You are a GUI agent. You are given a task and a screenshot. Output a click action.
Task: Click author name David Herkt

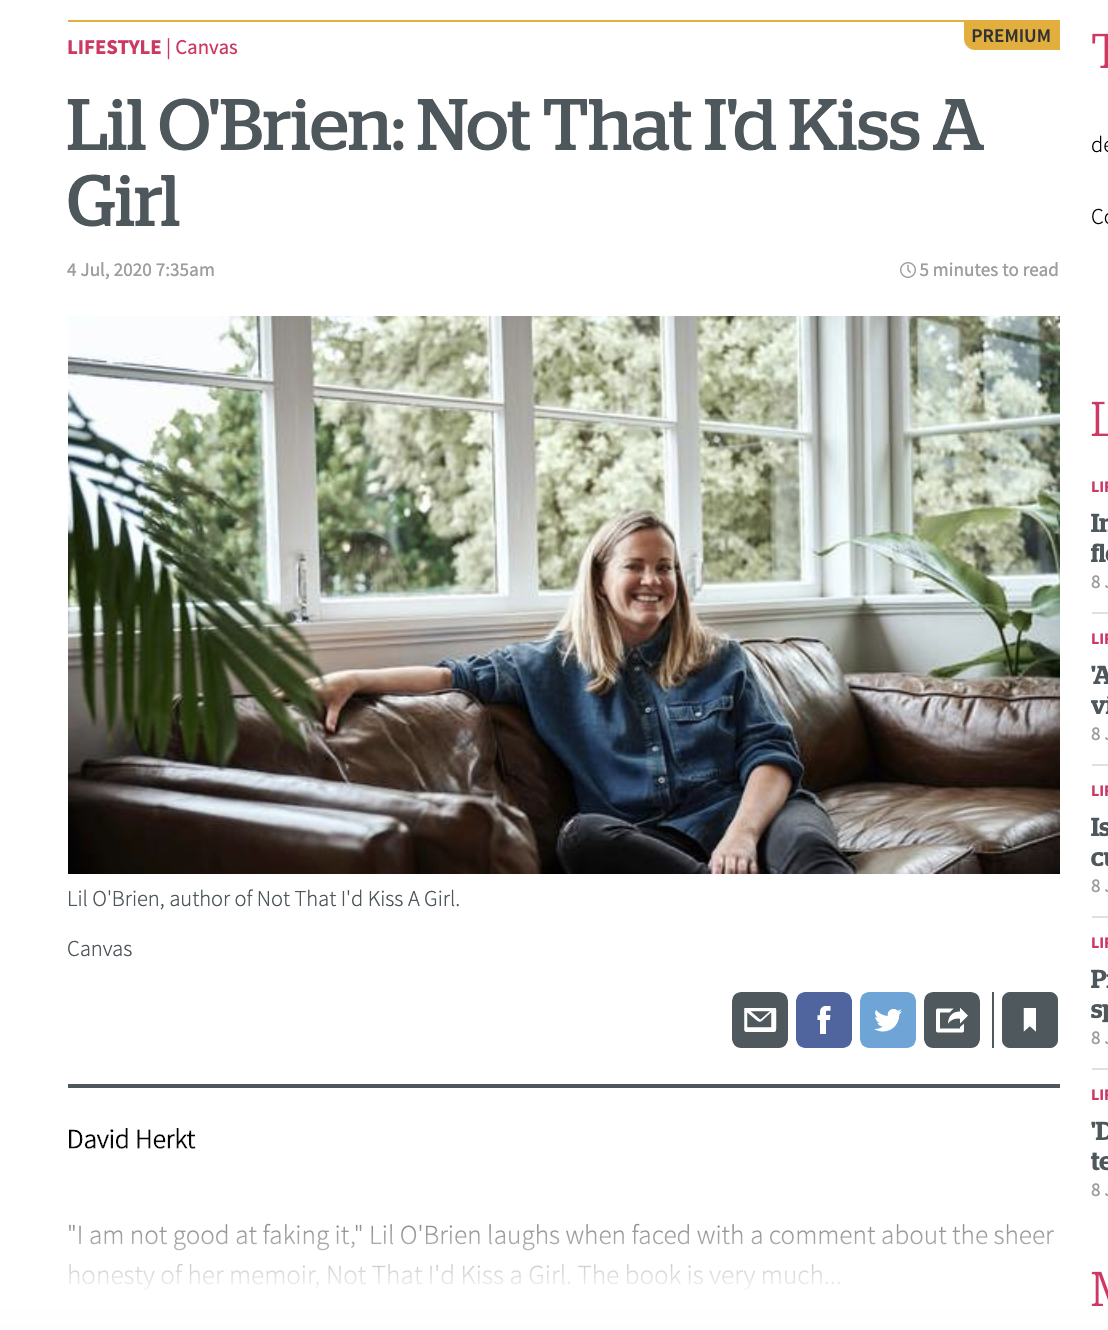point(131,1139)
